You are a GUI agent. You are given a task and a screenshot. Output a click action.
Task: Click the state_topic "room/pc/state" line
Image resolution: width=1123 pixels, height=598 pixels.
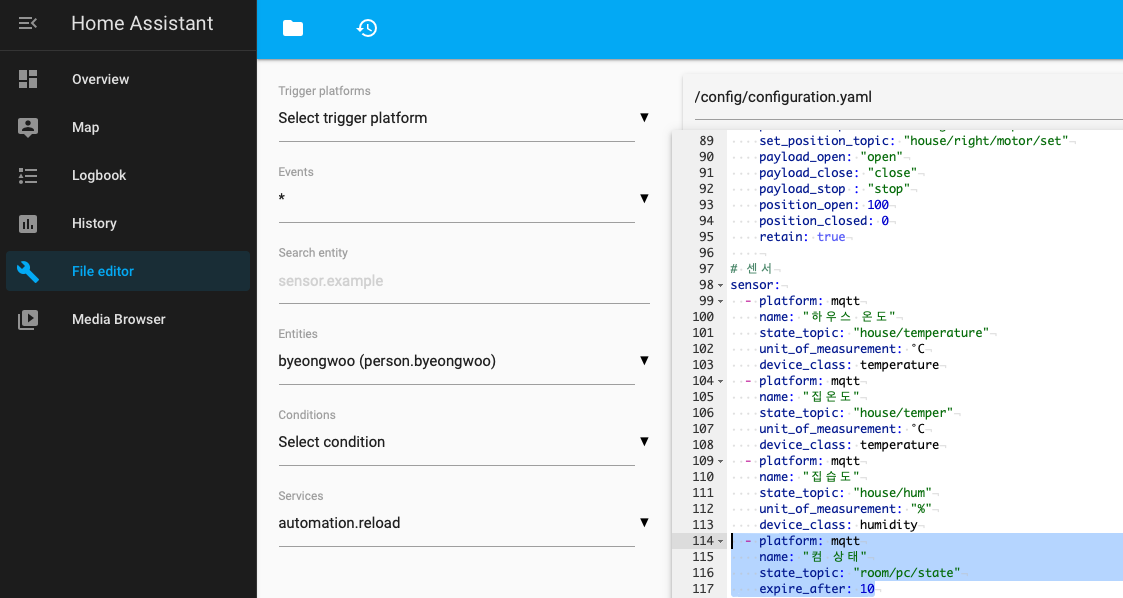[x=859, y=573]
